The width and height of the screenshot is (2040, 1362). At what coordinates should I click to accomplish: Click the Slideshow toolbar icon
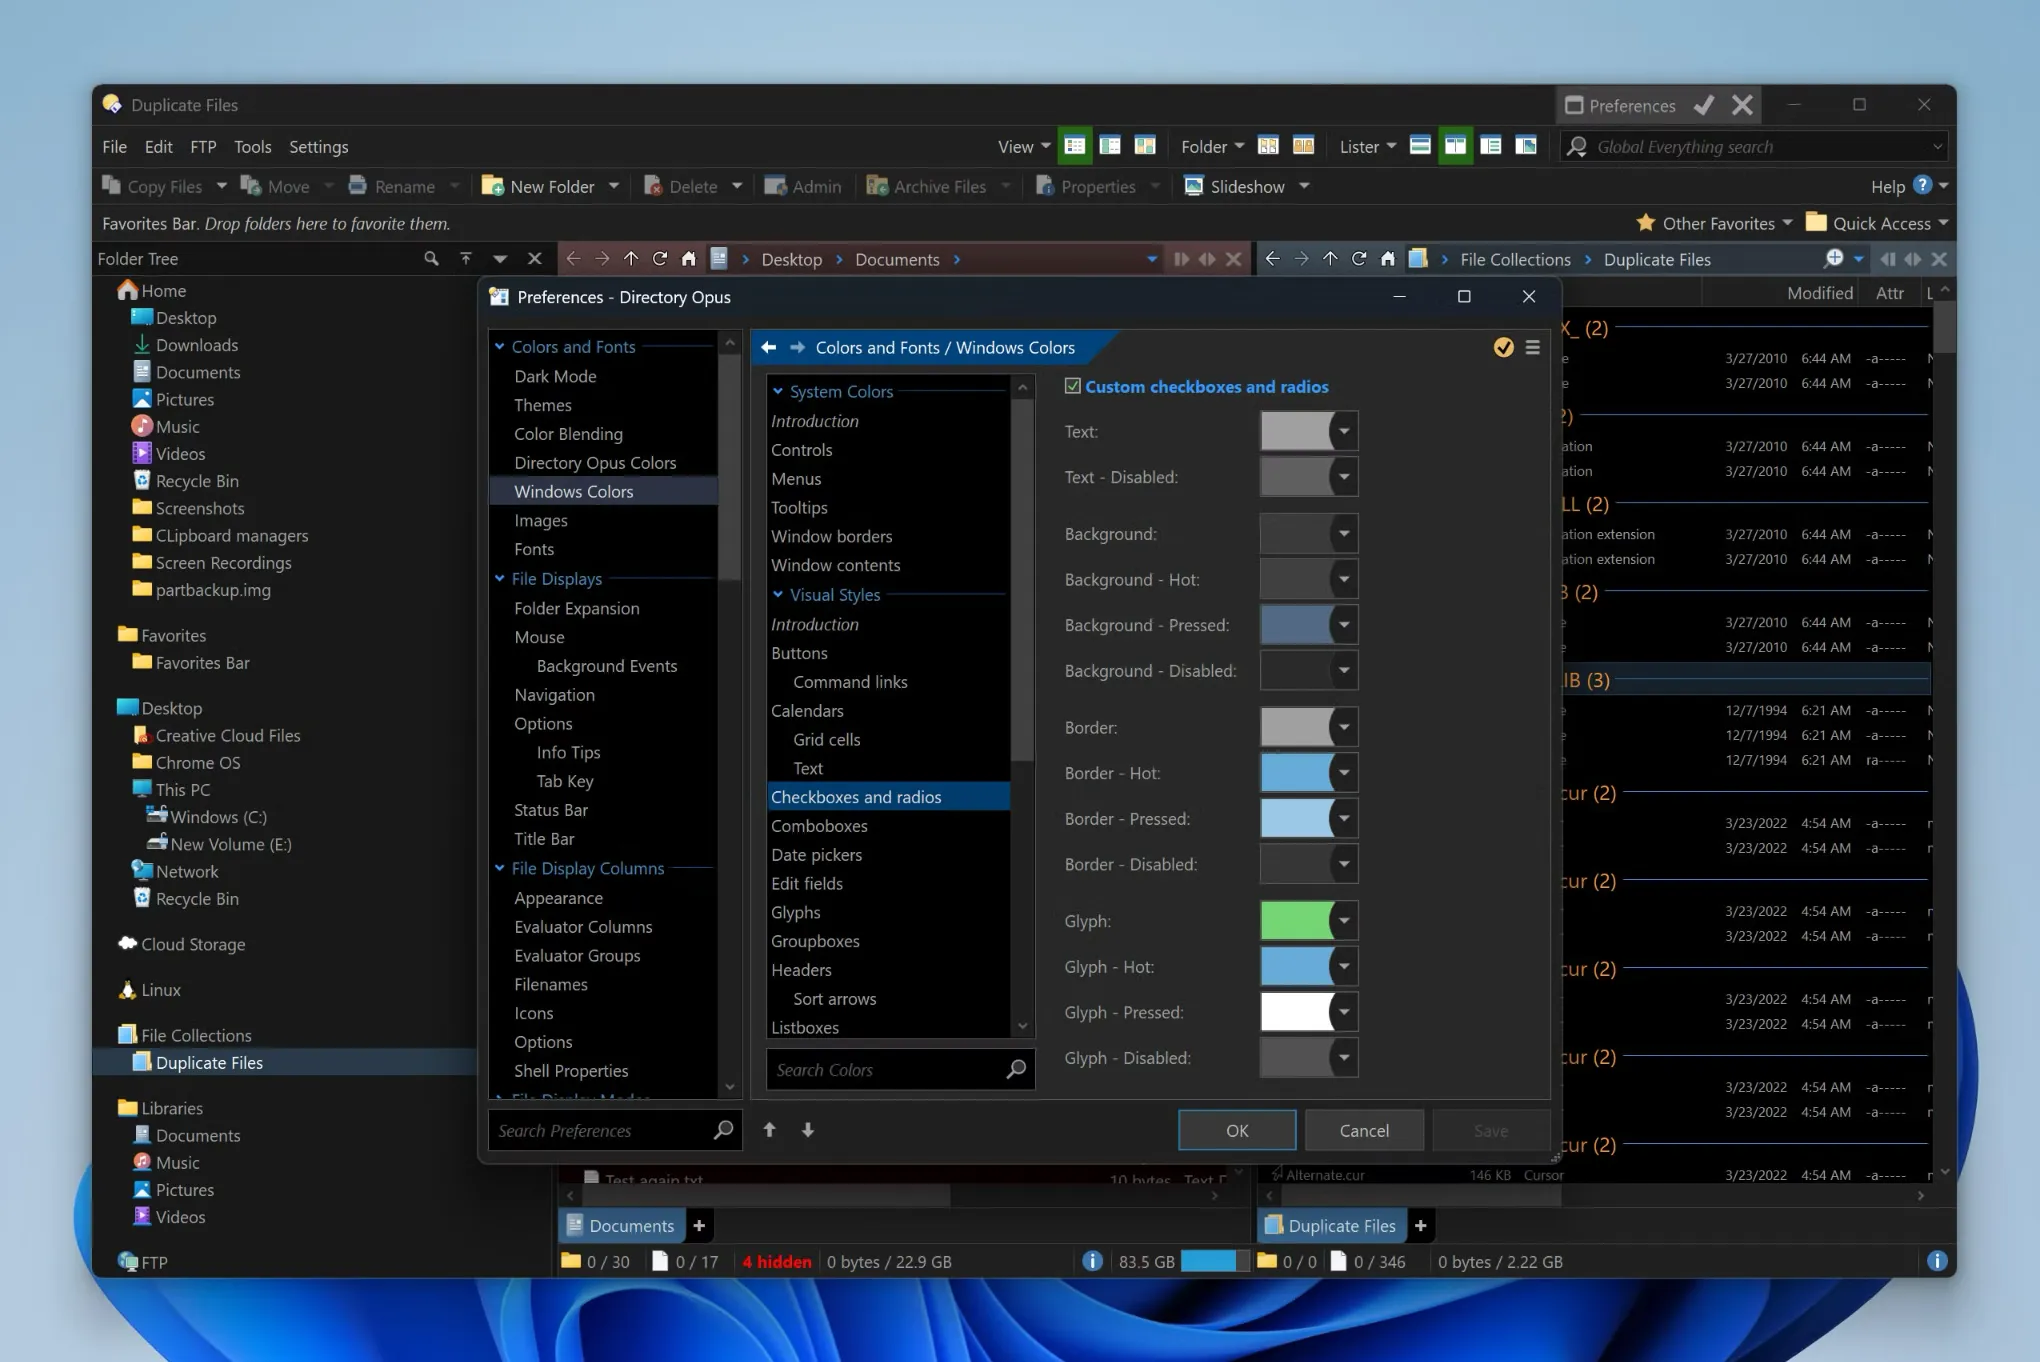click(x=1193, y=186)
